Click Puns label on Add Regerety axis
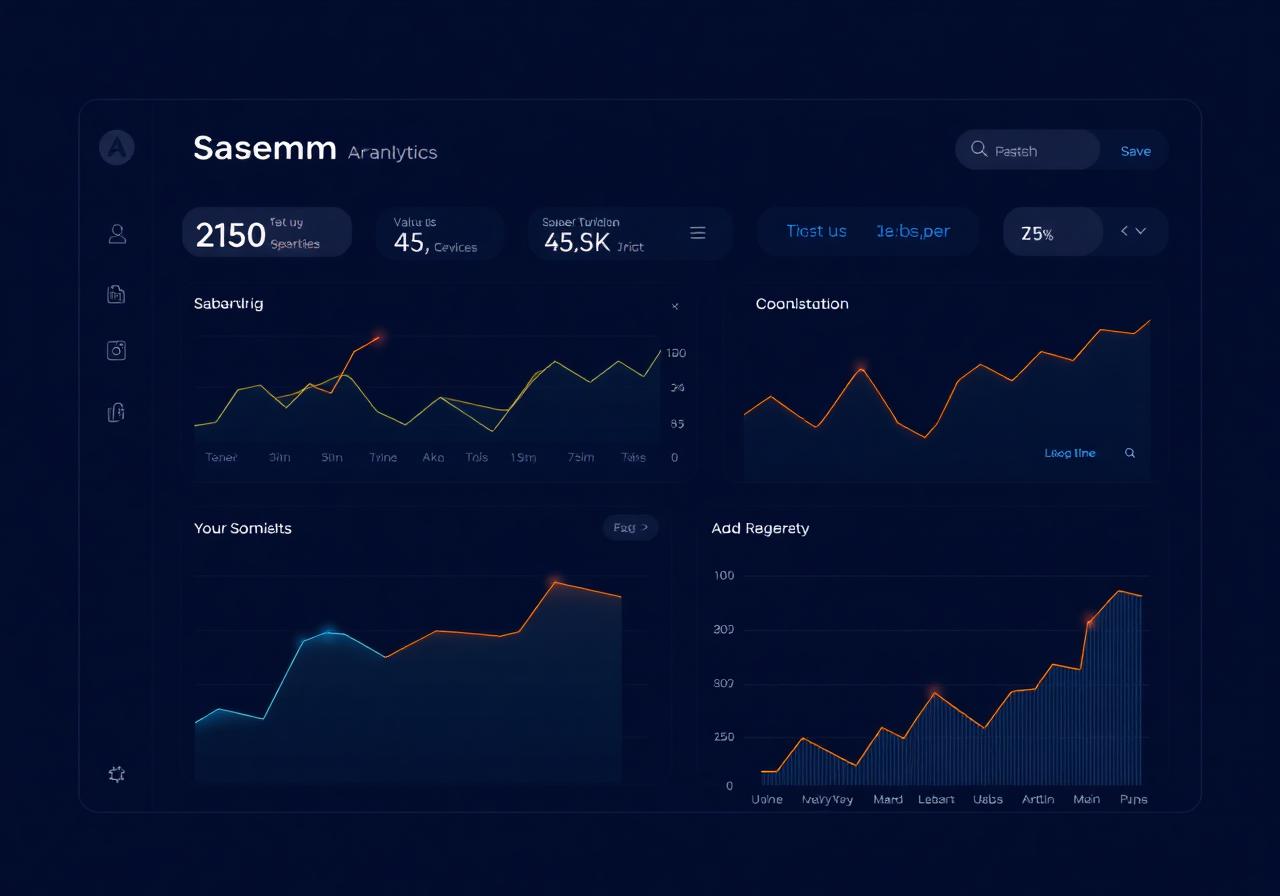 [x=1133, y=800]
